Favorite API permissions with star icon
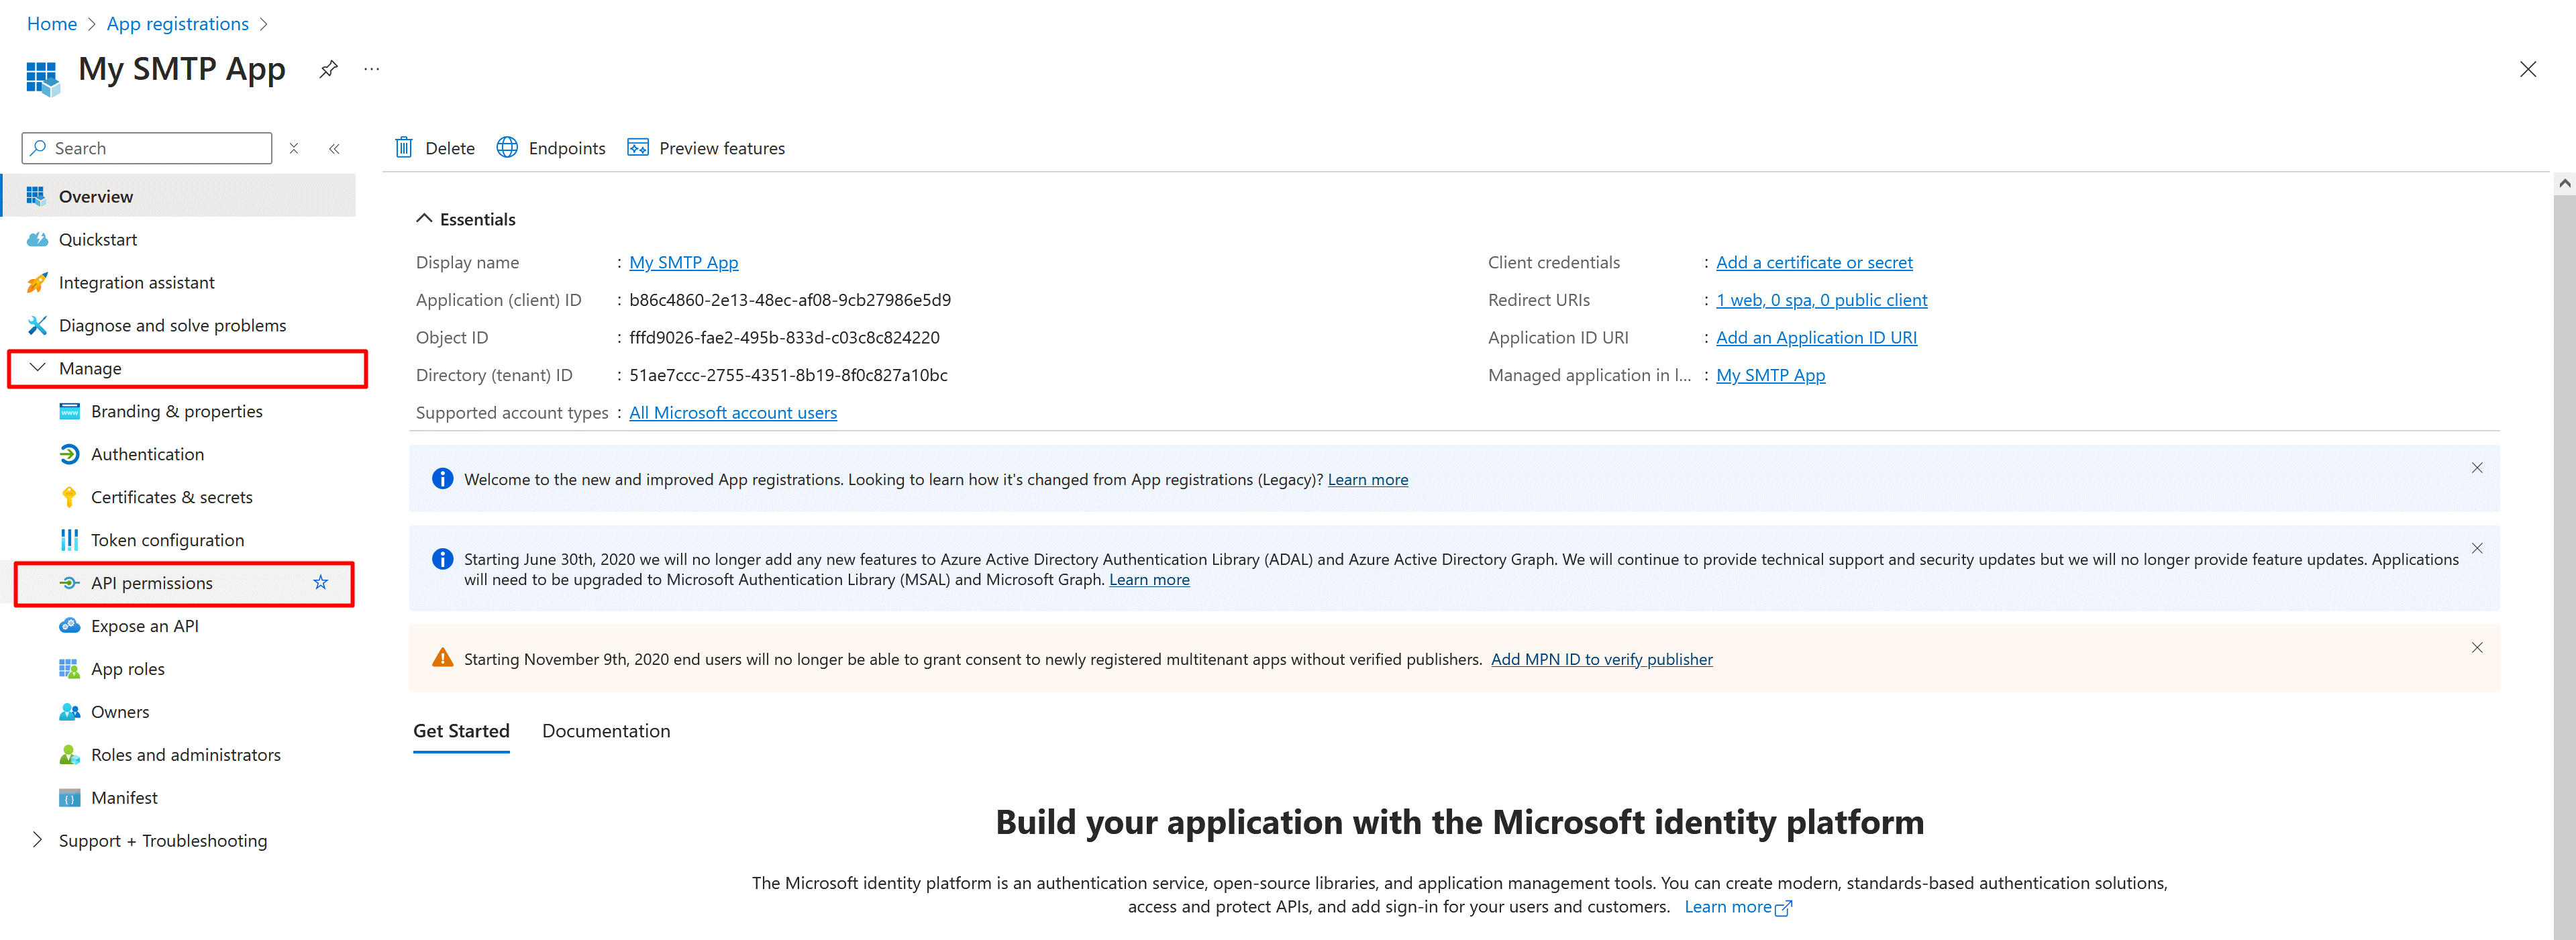The image size is (2576, 940). (320, 582)
